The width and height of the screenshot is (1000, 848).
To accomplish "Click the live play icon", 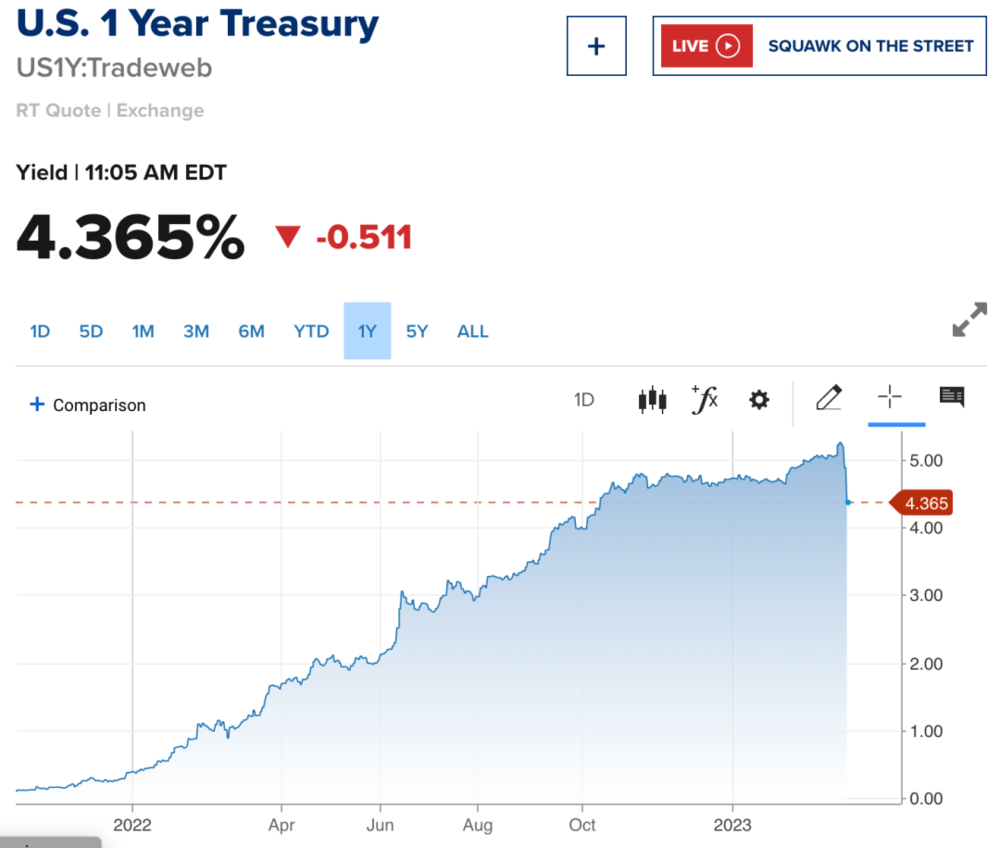I will pos(729,46).
